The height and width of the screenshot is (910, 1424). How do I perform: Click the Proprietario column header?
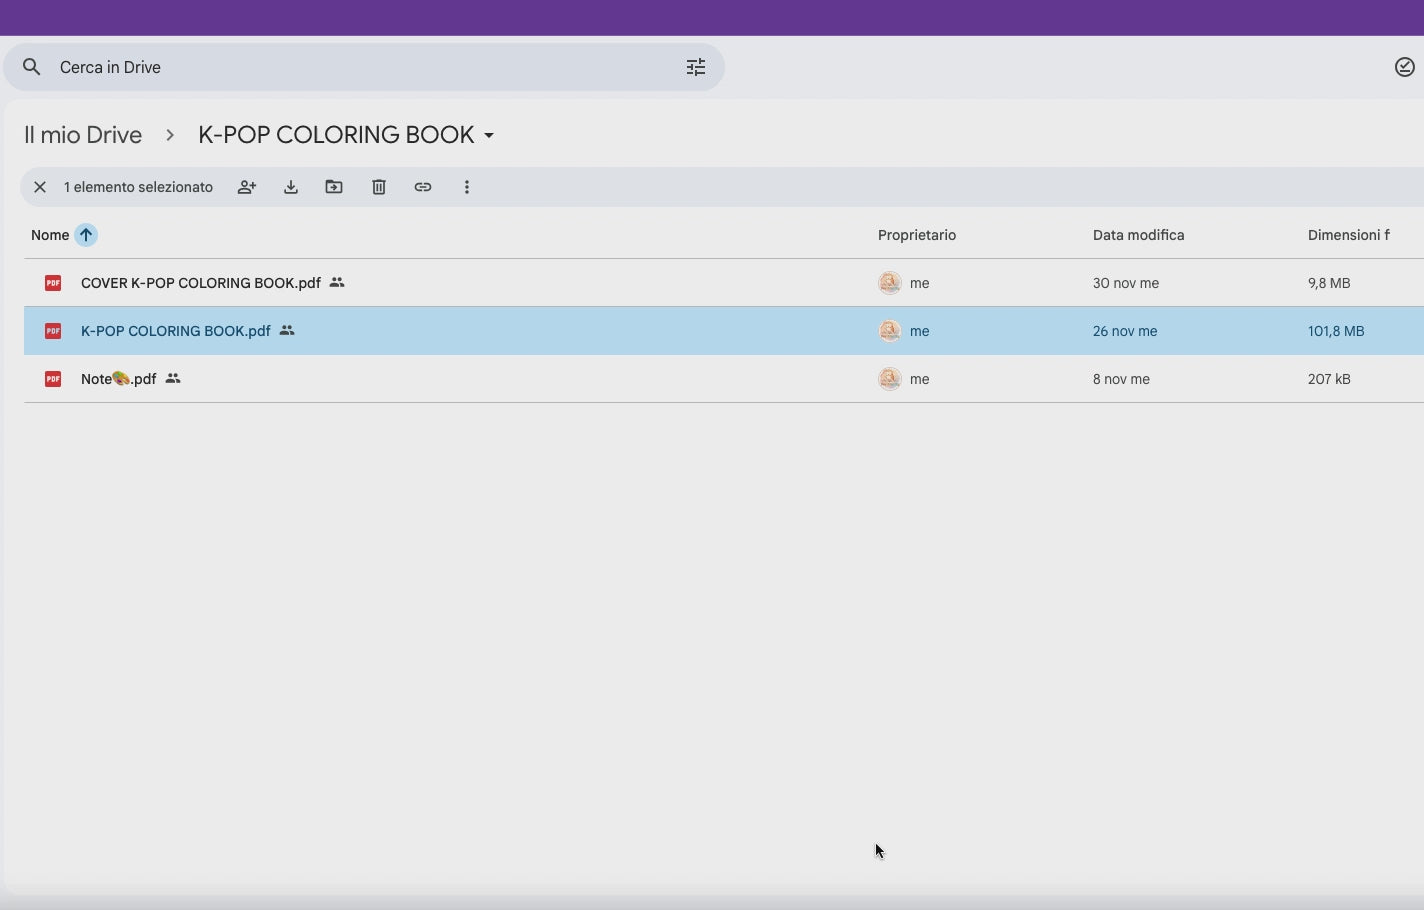pyautogui.click(x=916, y=235)
